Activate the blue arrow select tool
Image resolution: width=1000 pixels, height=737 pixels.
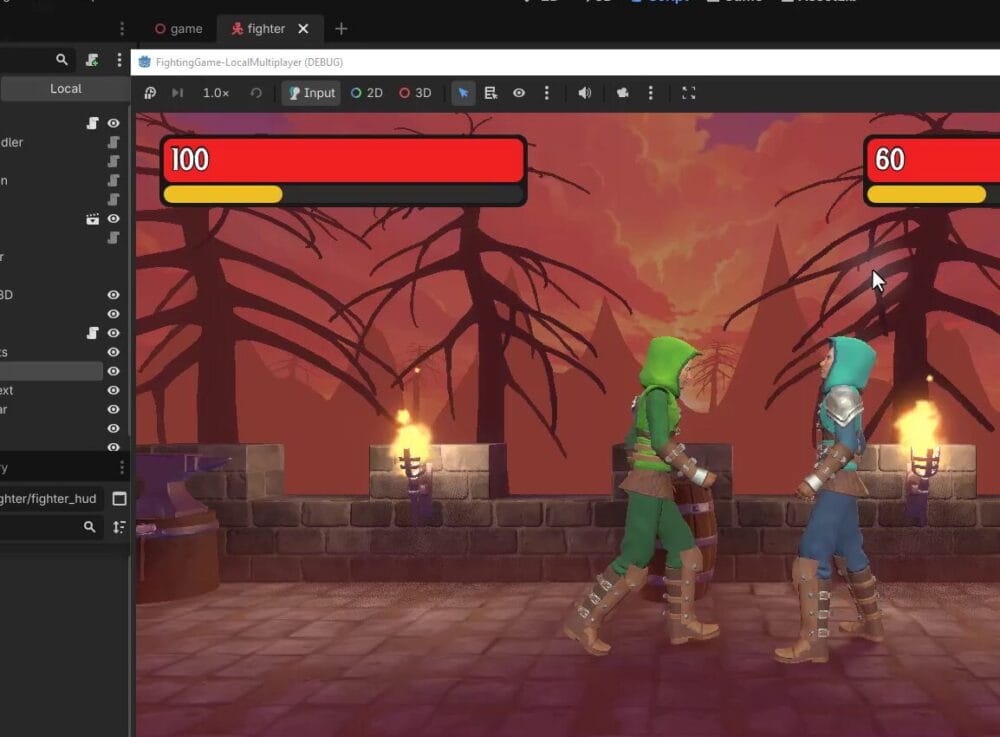[464, 93]
